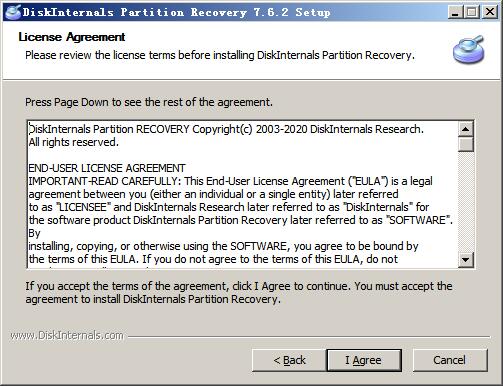The image size is (503, 386).
Task: Click the magnifier disk logo in header
Action: point(468,49)
